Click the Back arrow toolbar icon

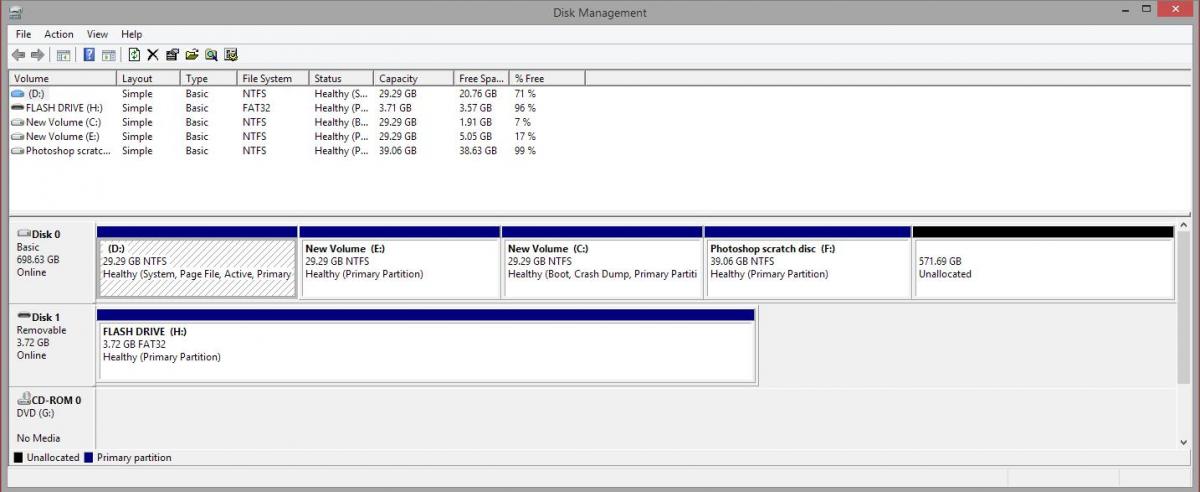18,55
